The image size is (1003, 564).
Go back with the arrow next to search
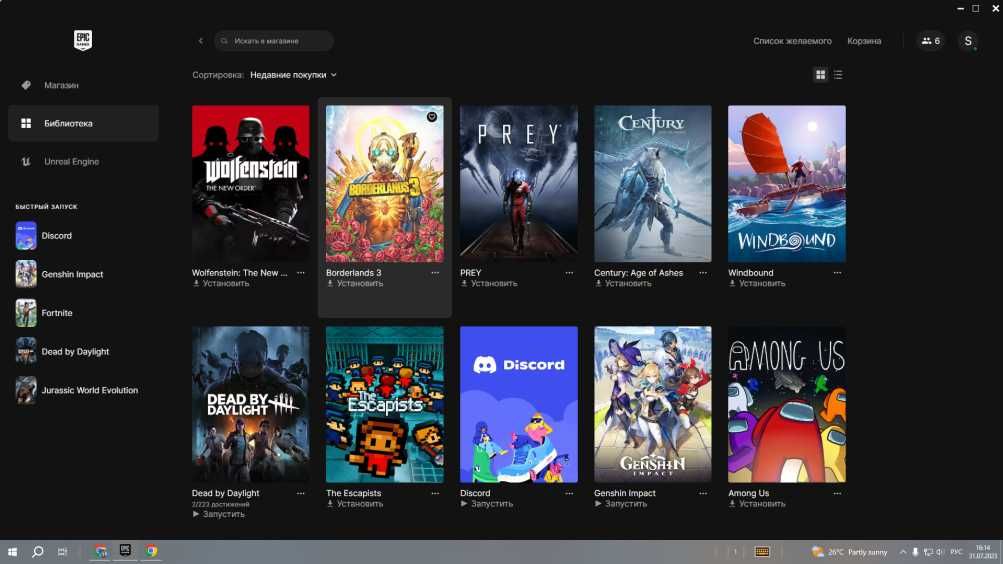point(201,41)
